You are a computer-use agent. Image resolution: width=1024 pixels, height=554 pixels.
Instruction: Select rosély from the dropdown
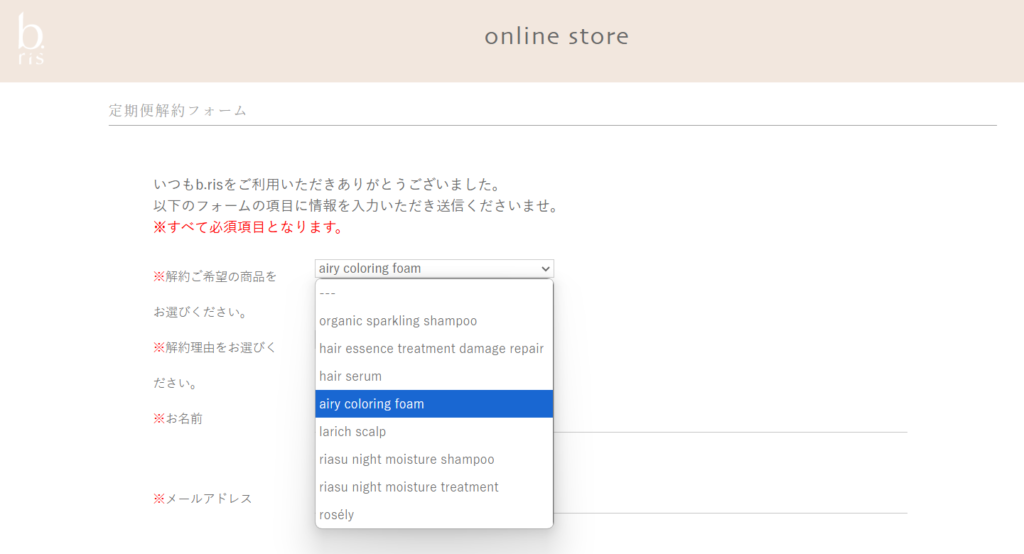click(x=434, y=515)
